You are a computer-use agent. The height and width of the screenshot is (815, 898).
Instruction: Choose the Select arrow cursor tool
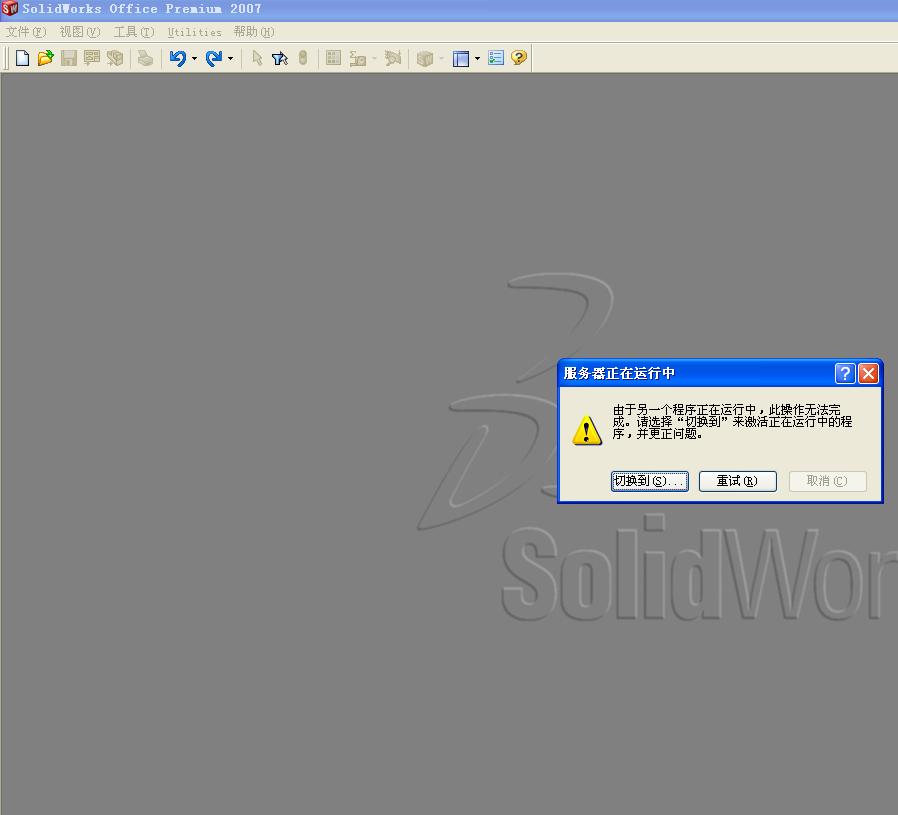point(257,58)
